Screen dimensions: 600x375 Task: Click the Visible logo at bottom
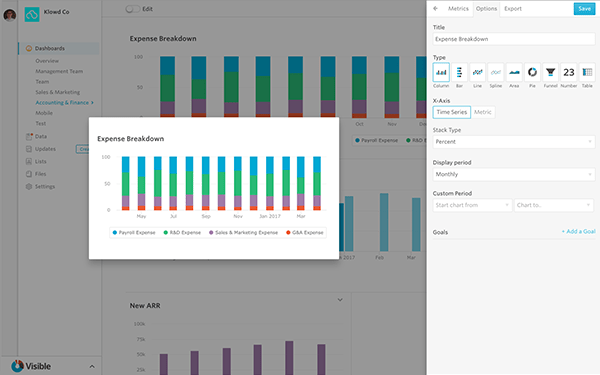click(x=31, y=366)
